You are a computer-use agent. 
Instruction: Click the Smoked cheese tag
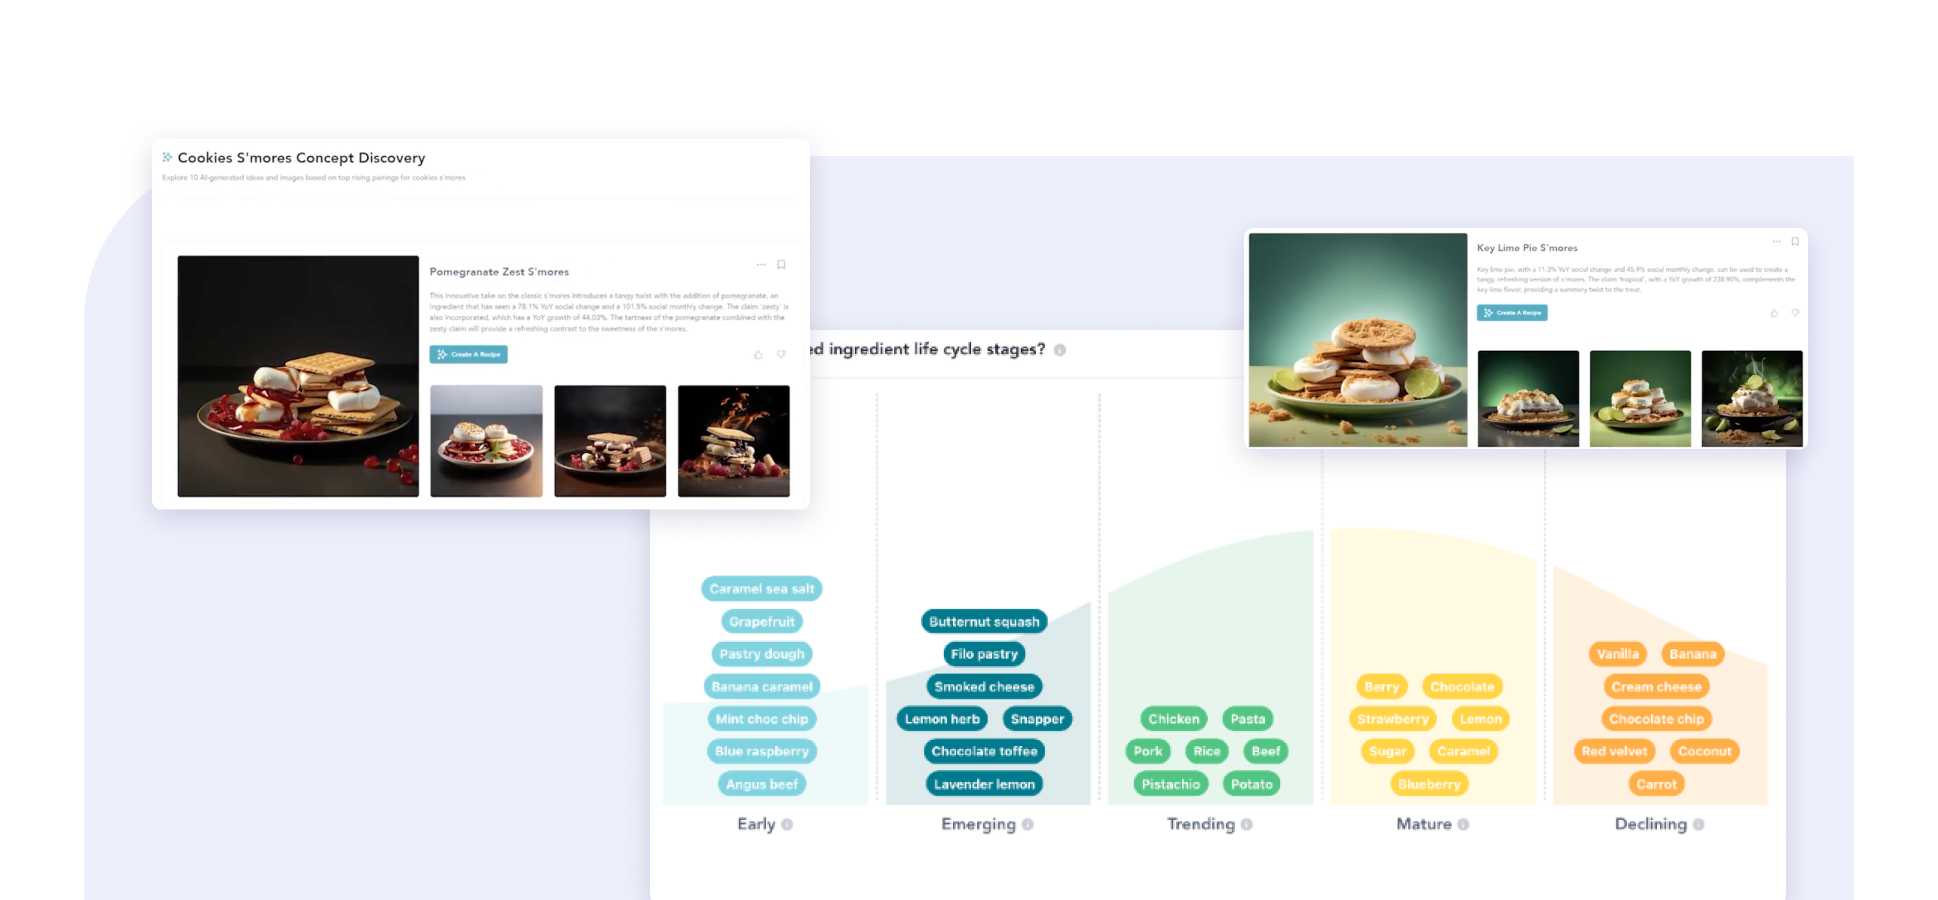(x=984, y=687)
